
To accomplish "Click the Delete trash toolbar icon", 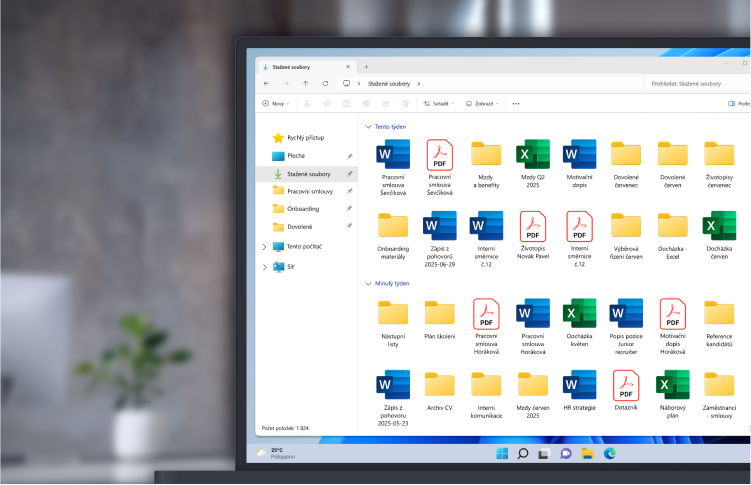I will (x=406, y=103).
